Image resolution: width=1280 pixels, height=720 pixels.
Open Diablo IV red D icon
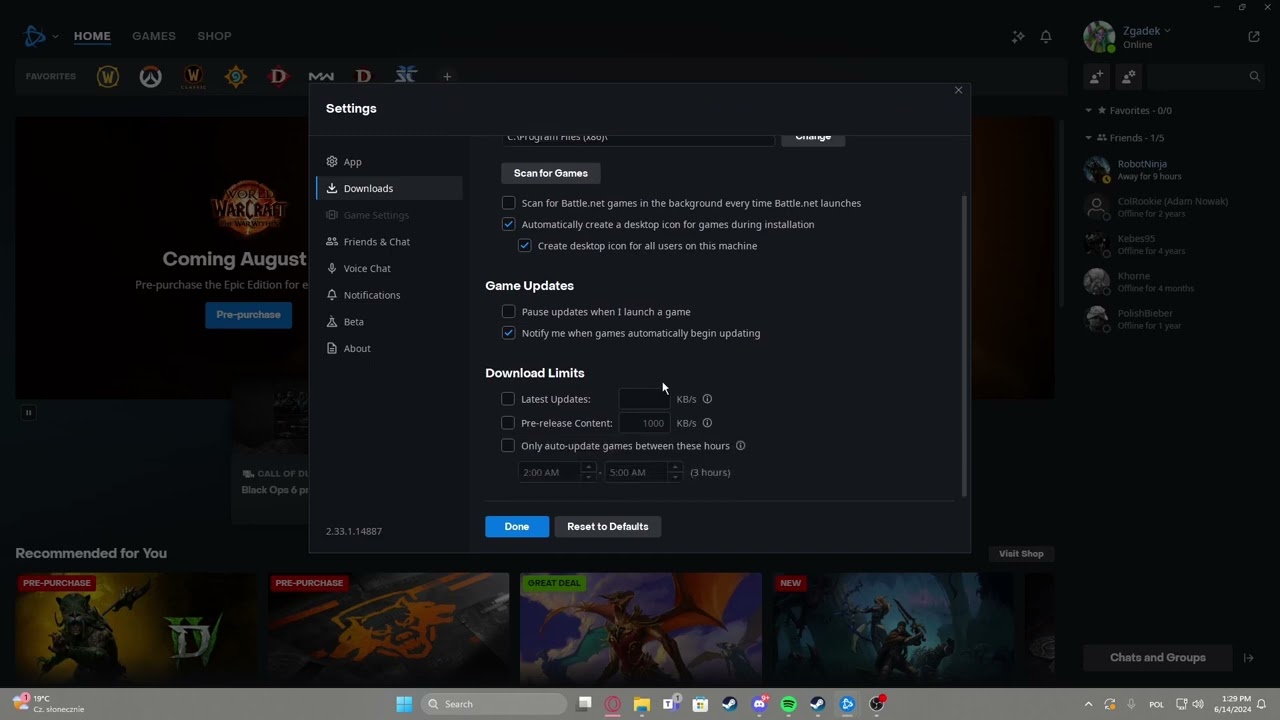click(x=279, y=76)
